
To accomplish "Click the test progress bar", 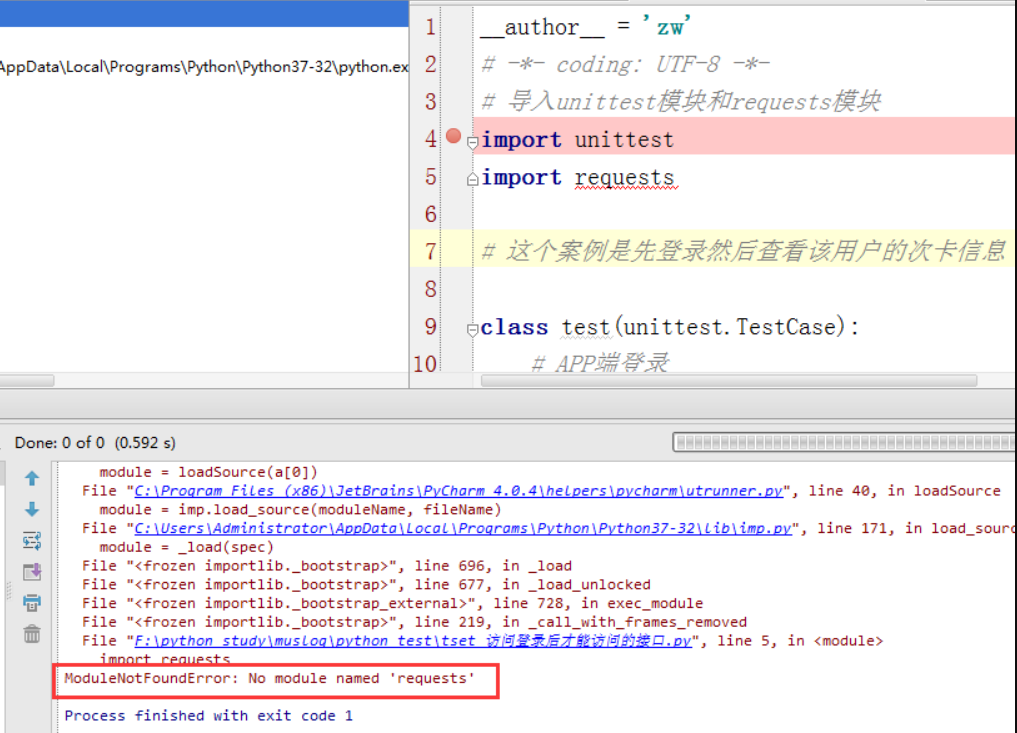I will point(845,442).
